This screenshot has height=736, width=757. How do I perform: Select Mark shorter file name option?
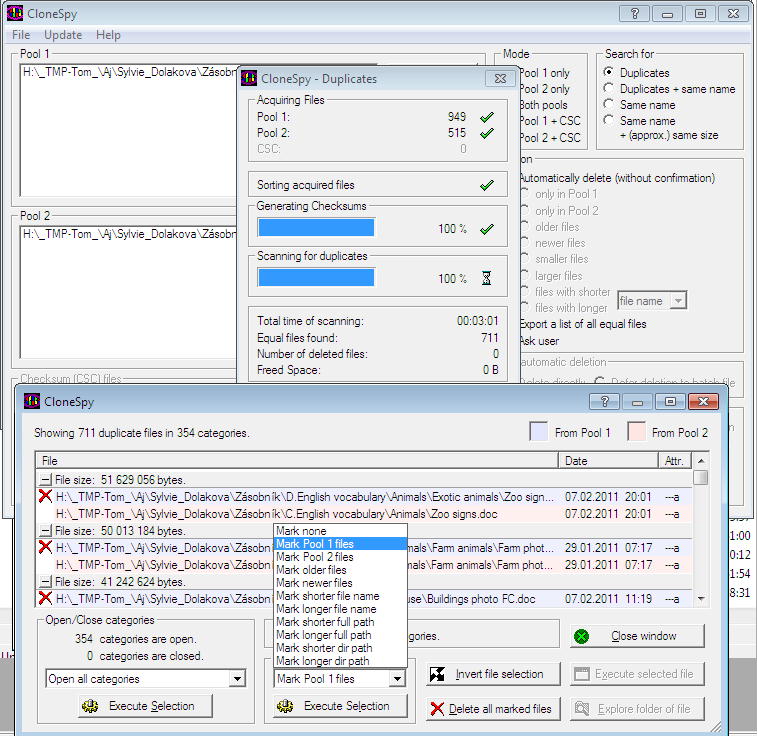[x=327, y=596]
